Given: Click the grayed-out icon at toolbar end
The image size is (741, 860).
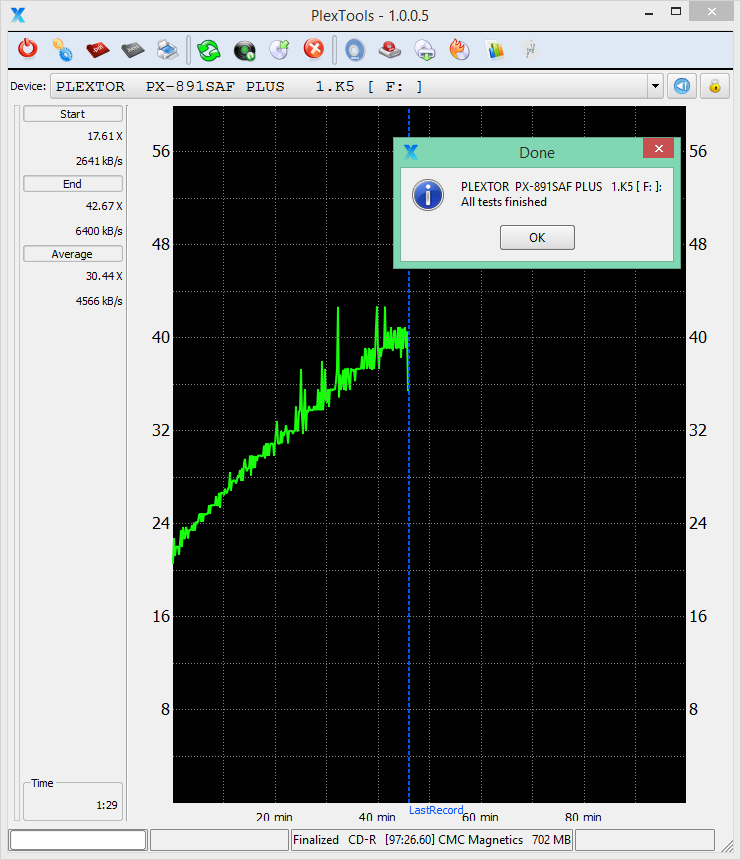Looking at the screenshot, I should 530,50.
